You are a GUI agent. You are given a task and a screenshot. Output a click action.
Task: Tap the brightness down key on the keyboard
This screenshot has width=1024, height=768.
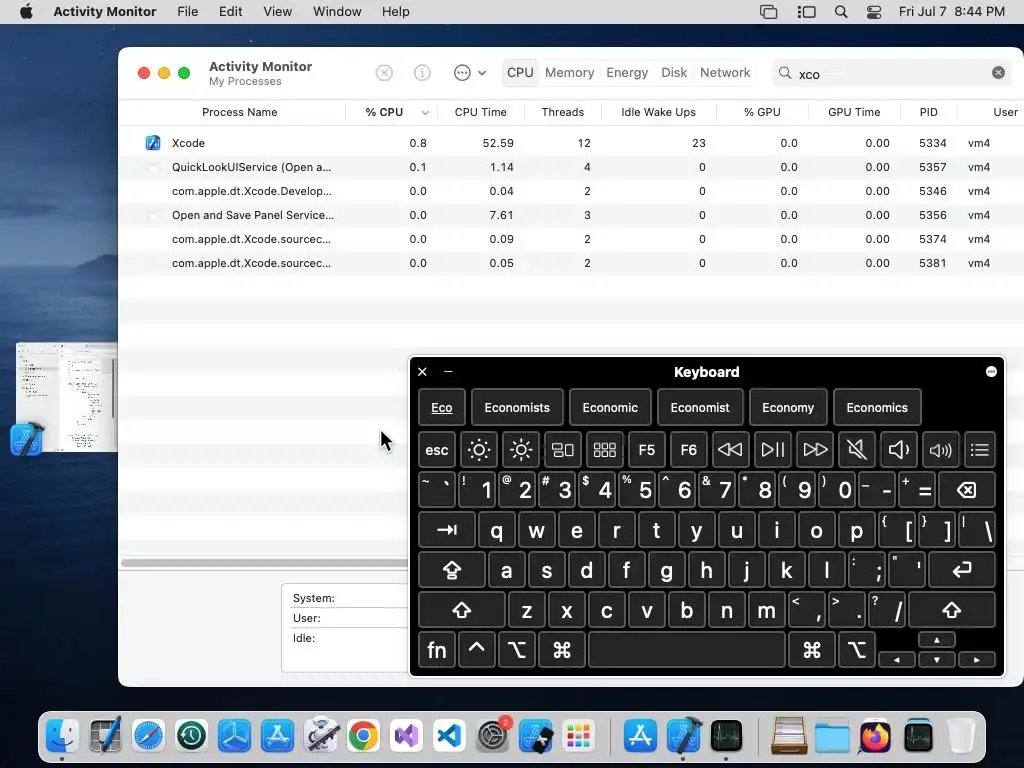479,450
